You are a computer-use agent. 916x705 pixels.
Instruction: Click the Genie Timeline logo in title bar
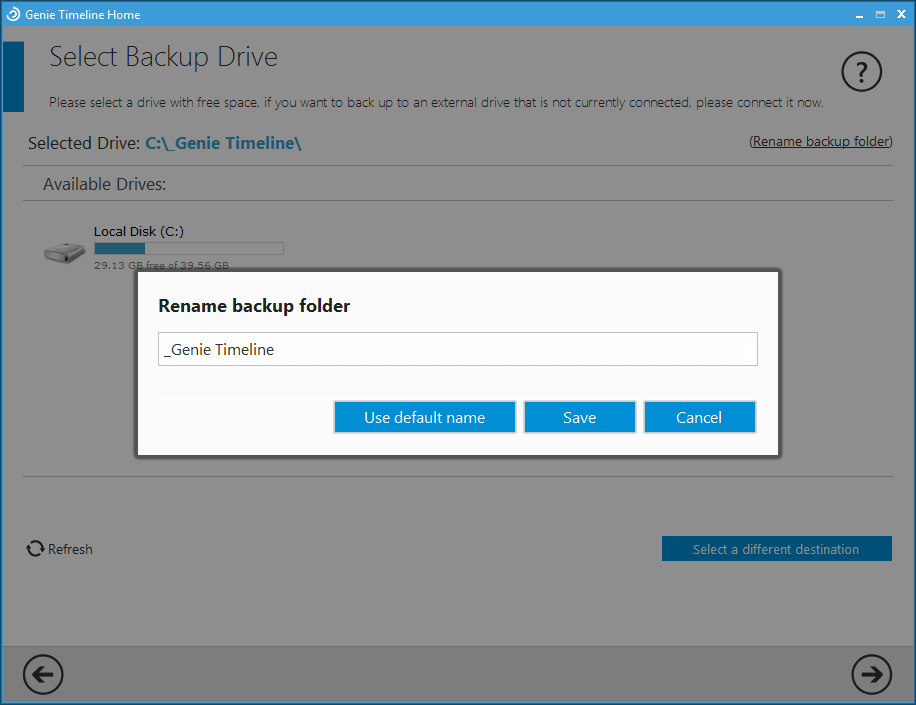click(x=13, y=14)
